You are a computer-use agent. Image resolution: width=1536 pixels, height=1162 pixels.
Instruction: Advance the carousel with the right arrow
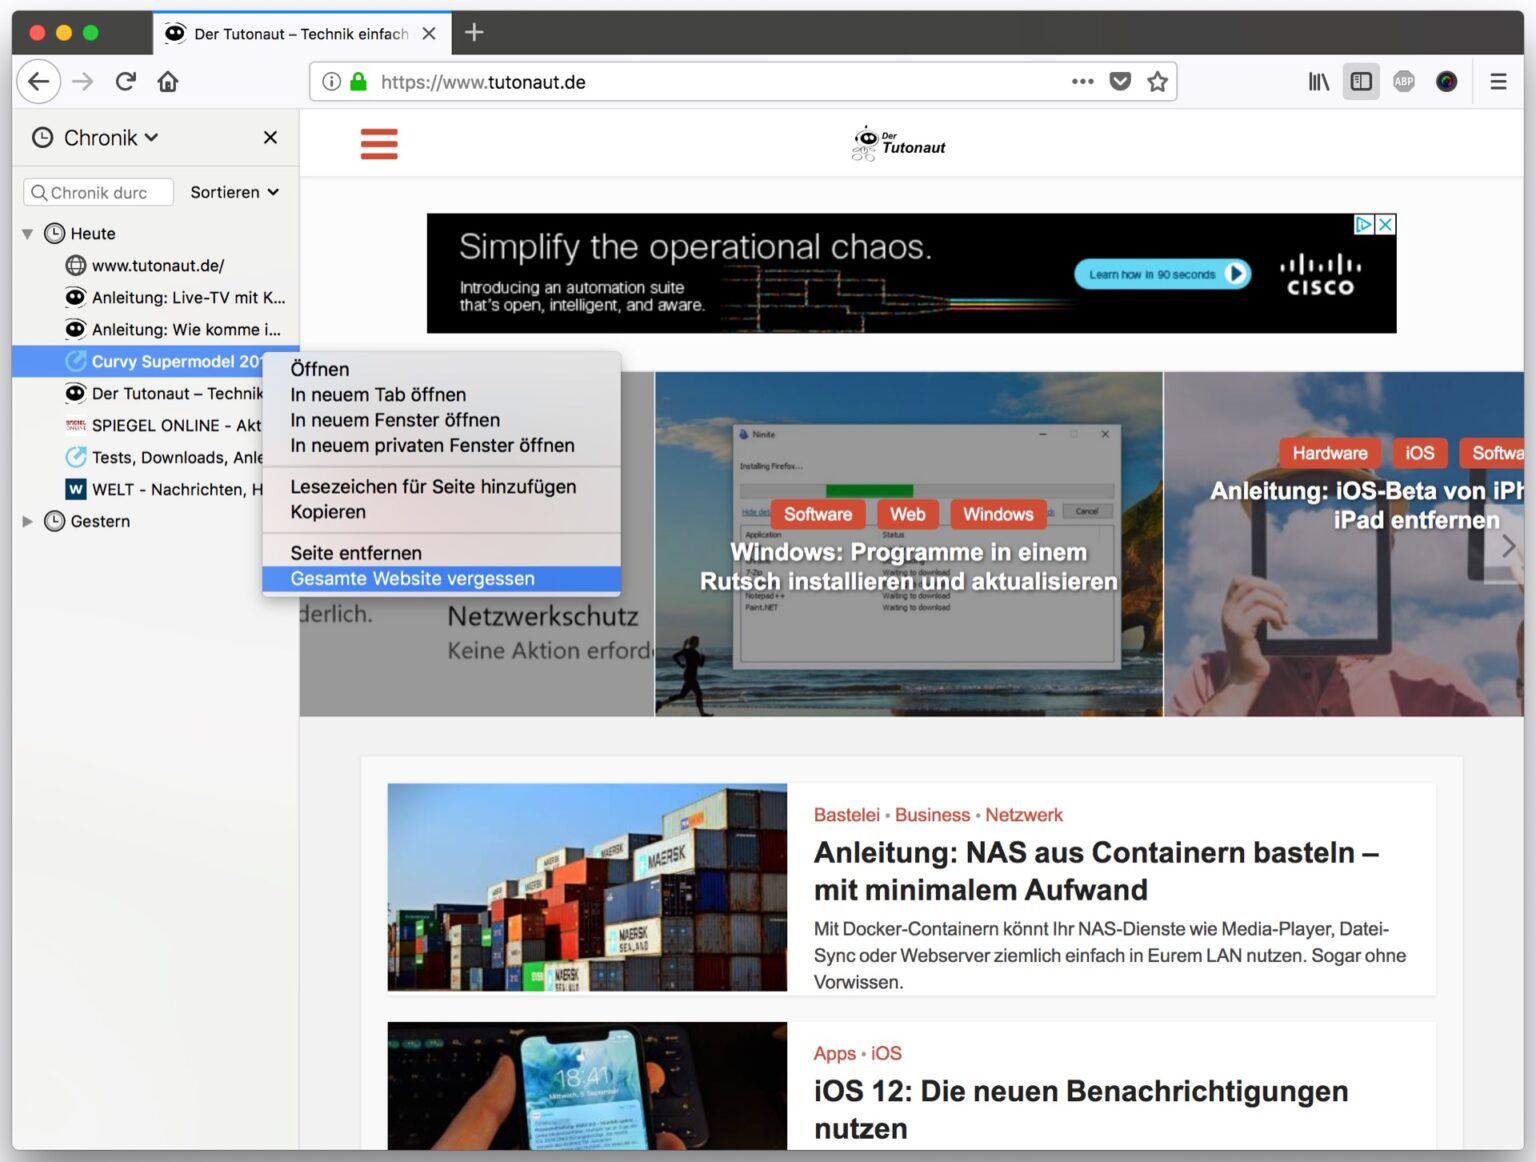click(x=1508, y=545)
